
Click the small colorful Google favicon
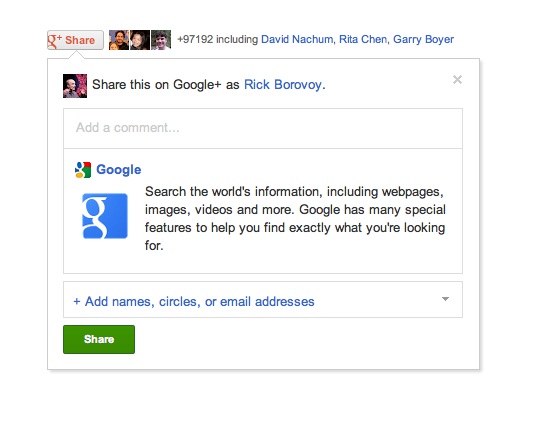click(83, 170)
